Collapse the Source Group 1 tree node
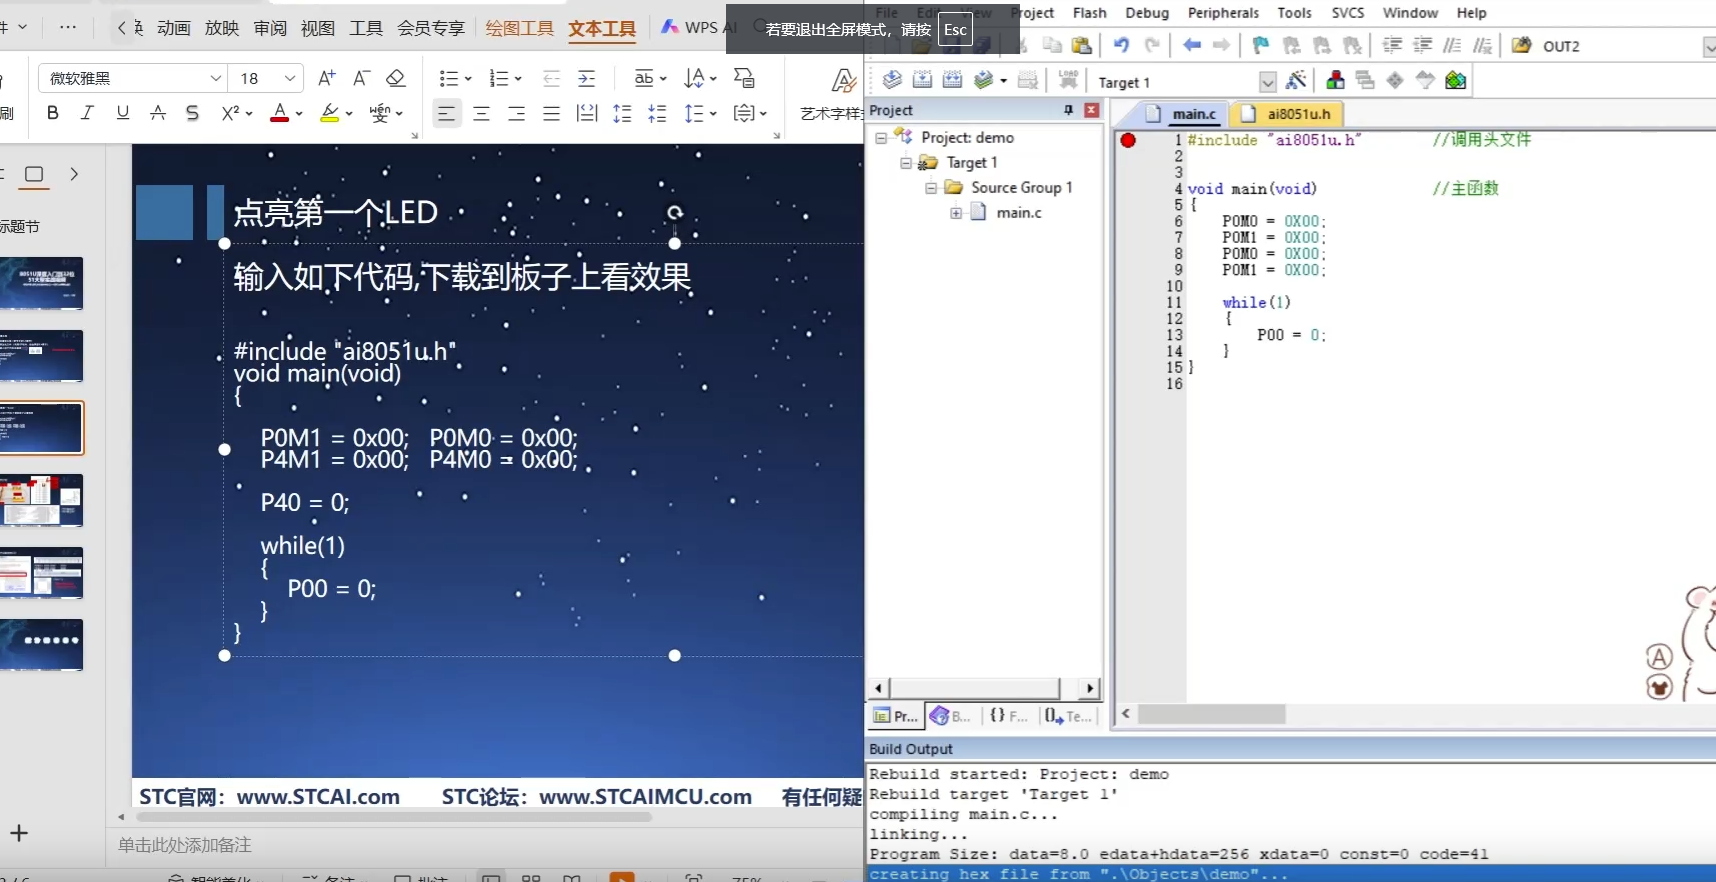Viewport: 1716px width, 882px height. point(931,187)
